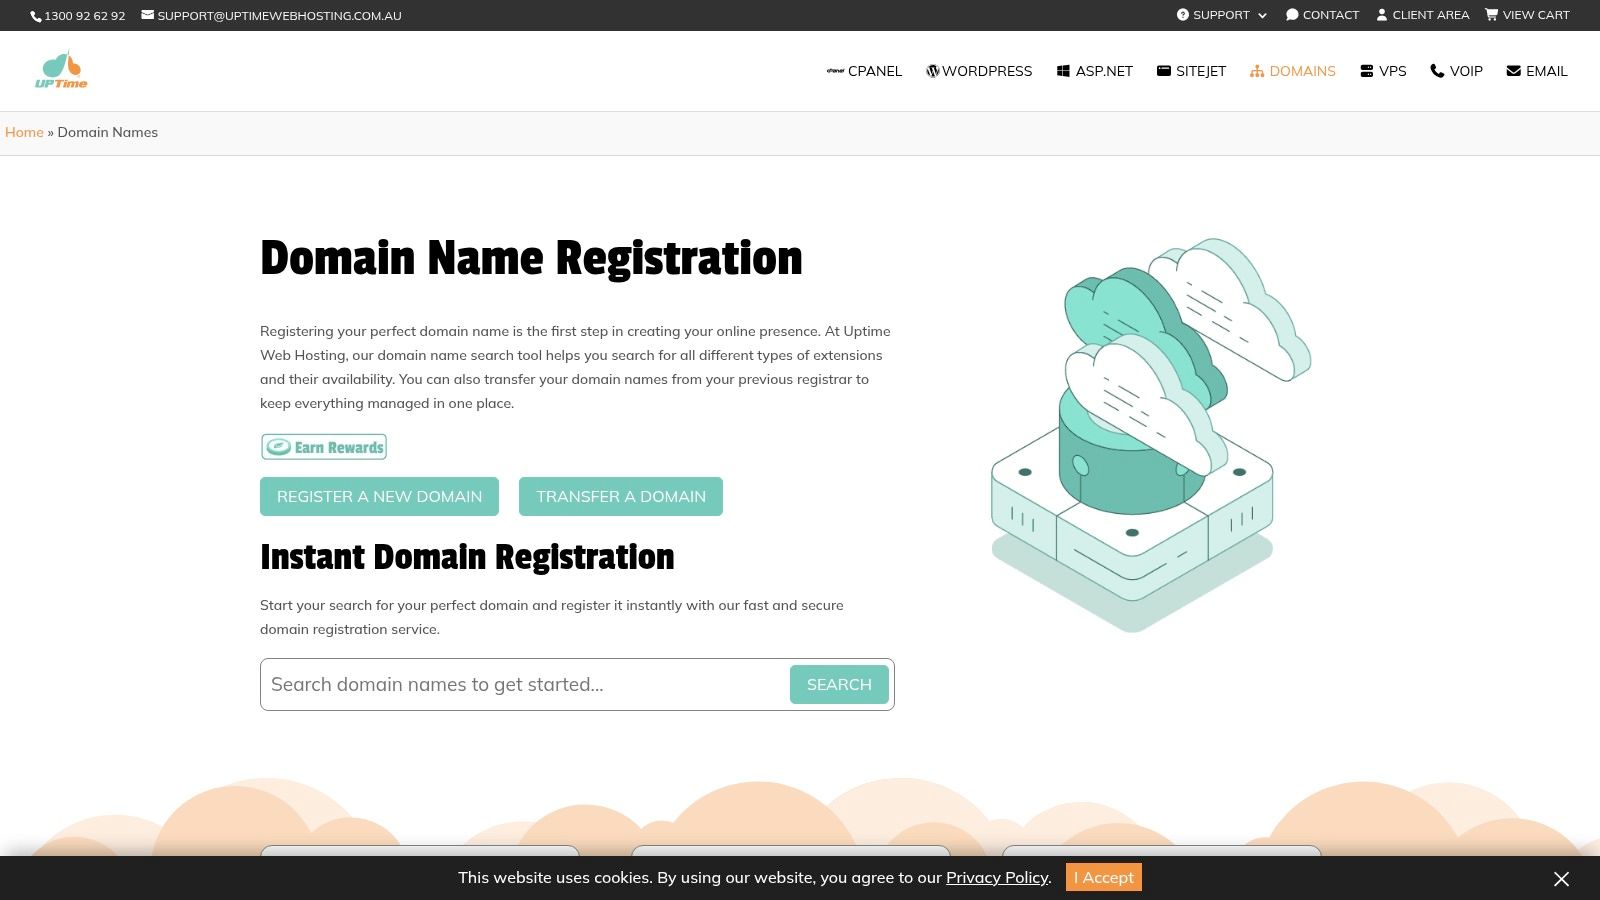
Task: Click the Earn Rewards badge
Action: (x=324, y=447)
